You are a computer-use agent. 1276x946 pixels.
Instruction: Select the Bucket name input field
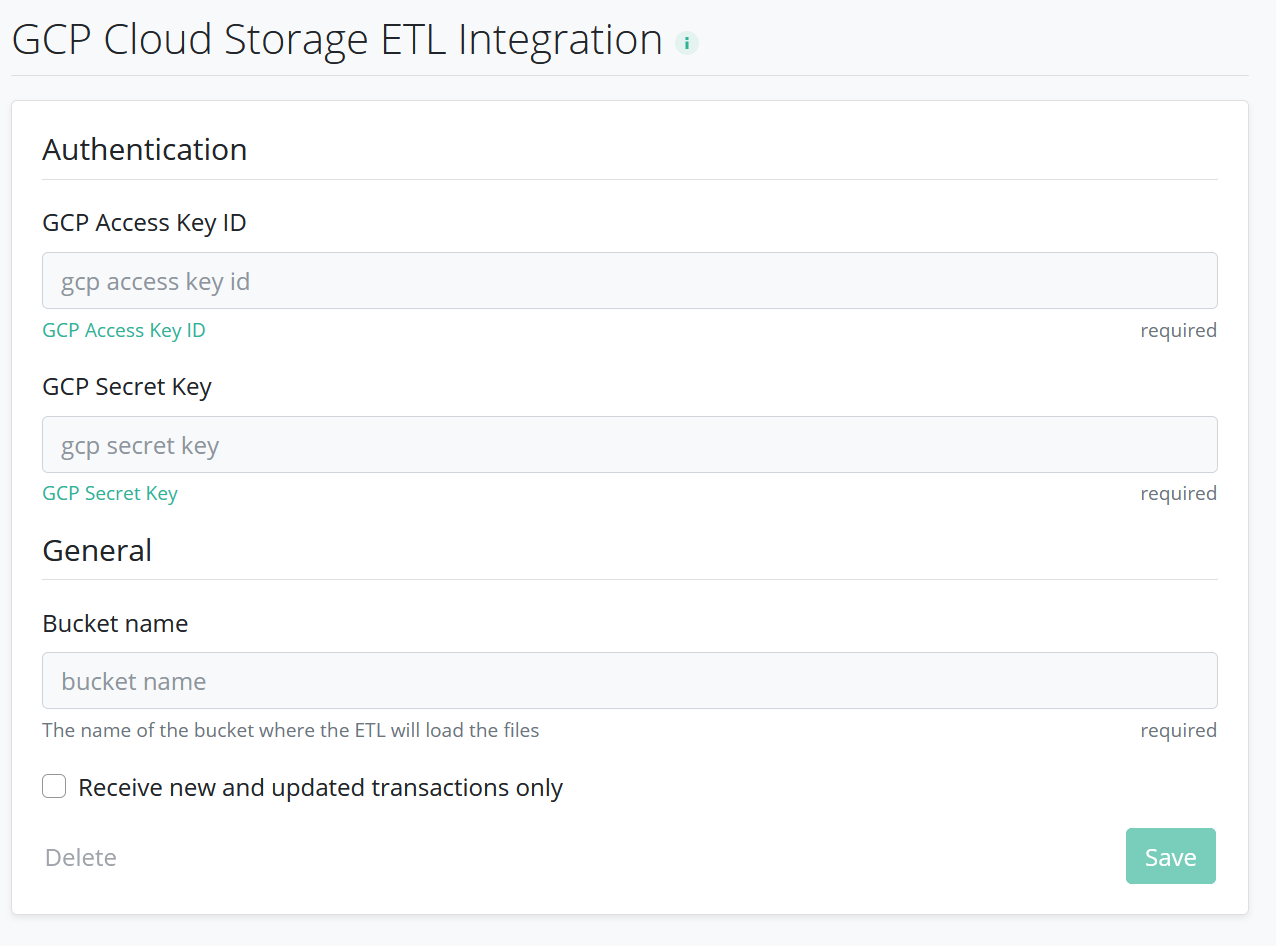click(x=630, y=681)
